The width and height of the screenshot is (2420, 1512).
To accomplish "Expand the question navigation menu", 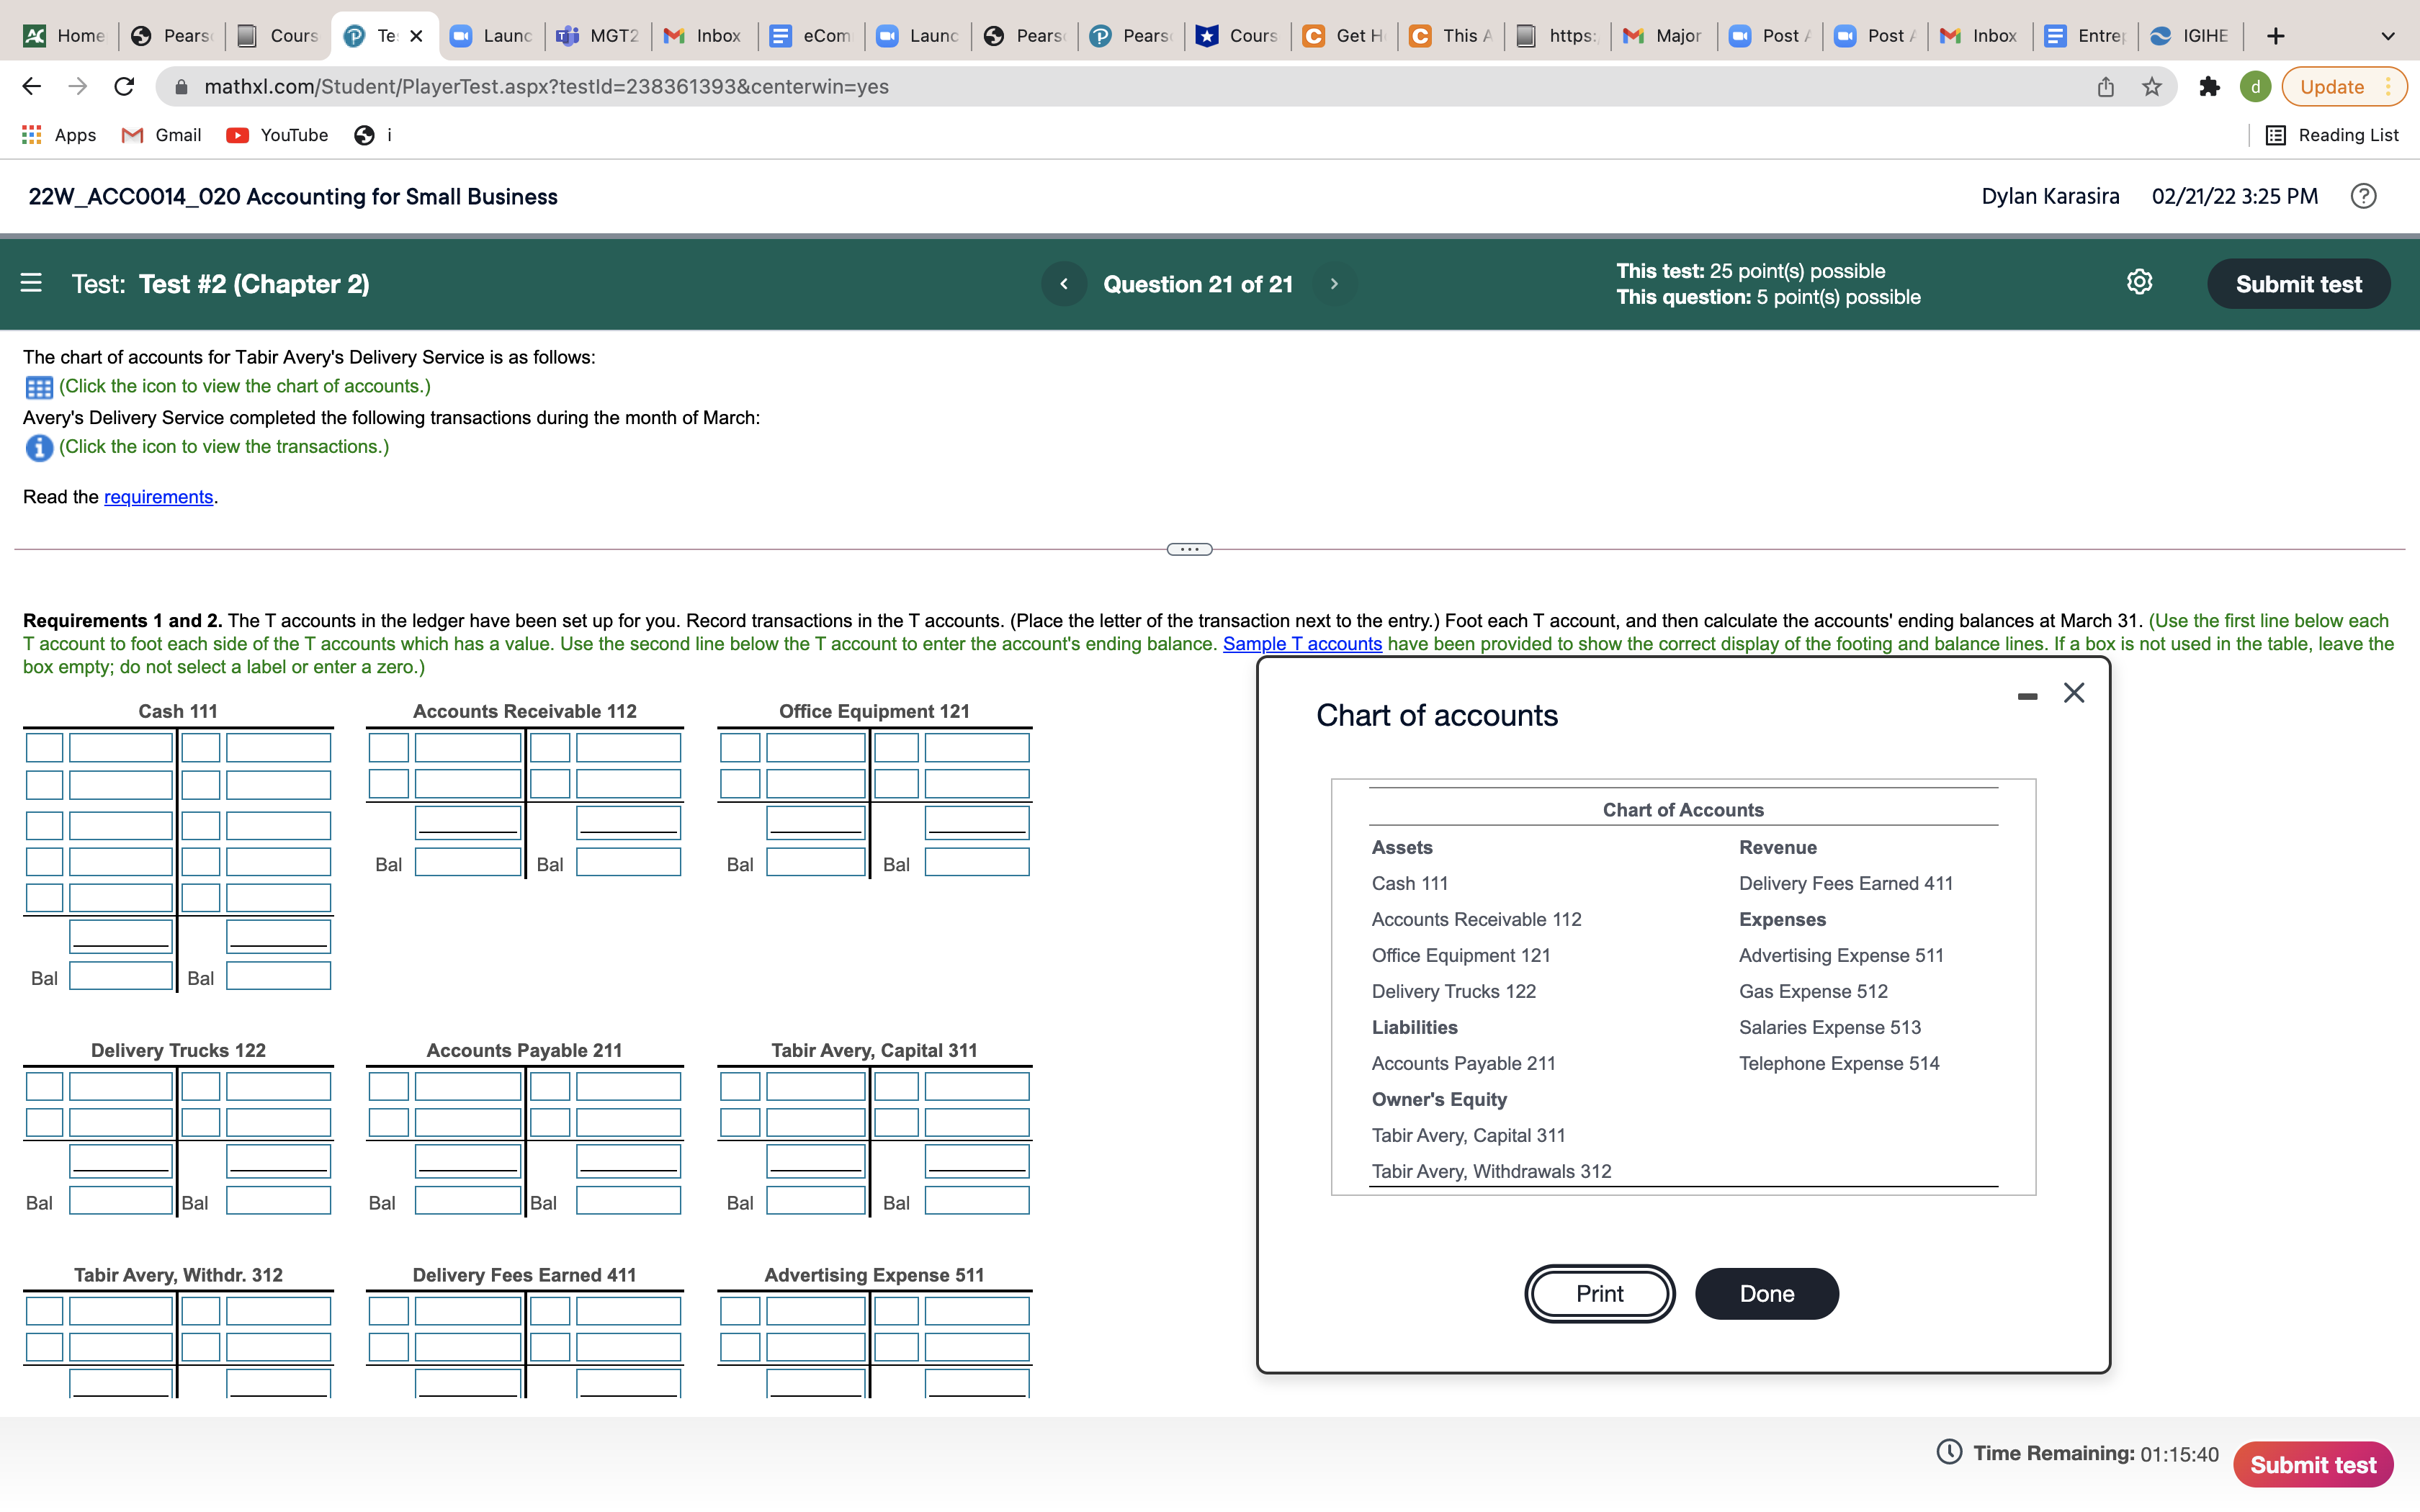I will 32,282.
